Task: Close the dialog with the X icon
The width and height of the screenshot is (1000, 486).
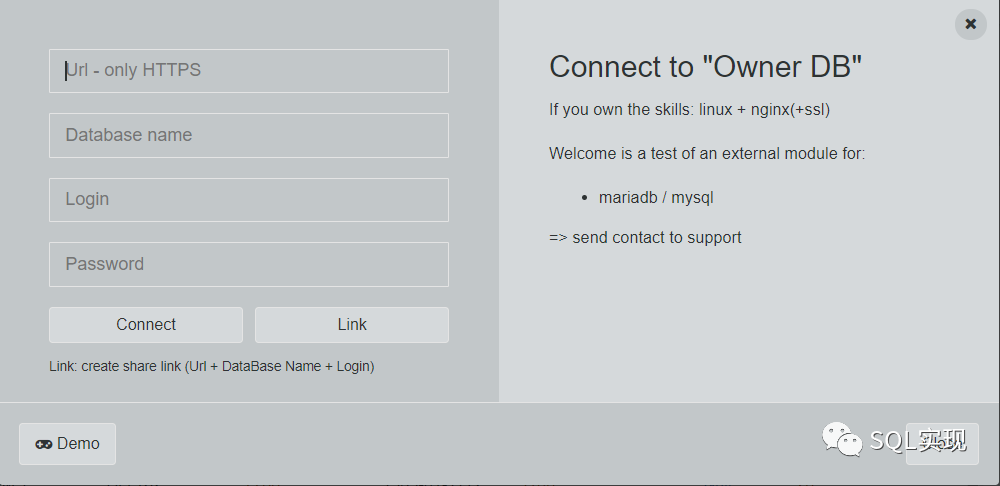Action: point(970,24)
